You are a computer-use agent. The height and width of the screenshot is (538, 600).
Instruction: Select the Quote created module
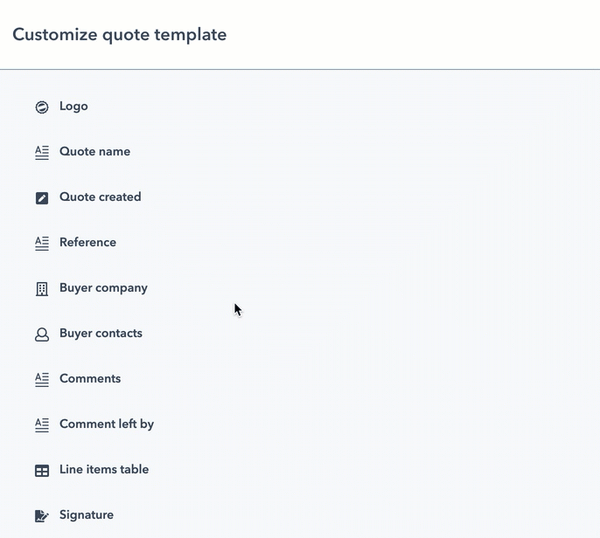click(100, 197)
